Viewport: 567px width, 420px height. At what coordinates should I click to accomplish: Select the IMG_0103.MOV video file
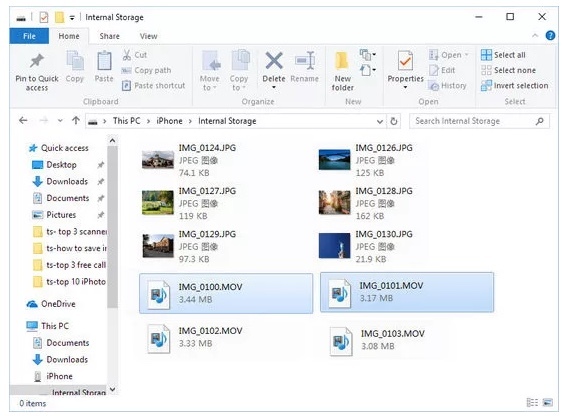click(x=378, y=341)
